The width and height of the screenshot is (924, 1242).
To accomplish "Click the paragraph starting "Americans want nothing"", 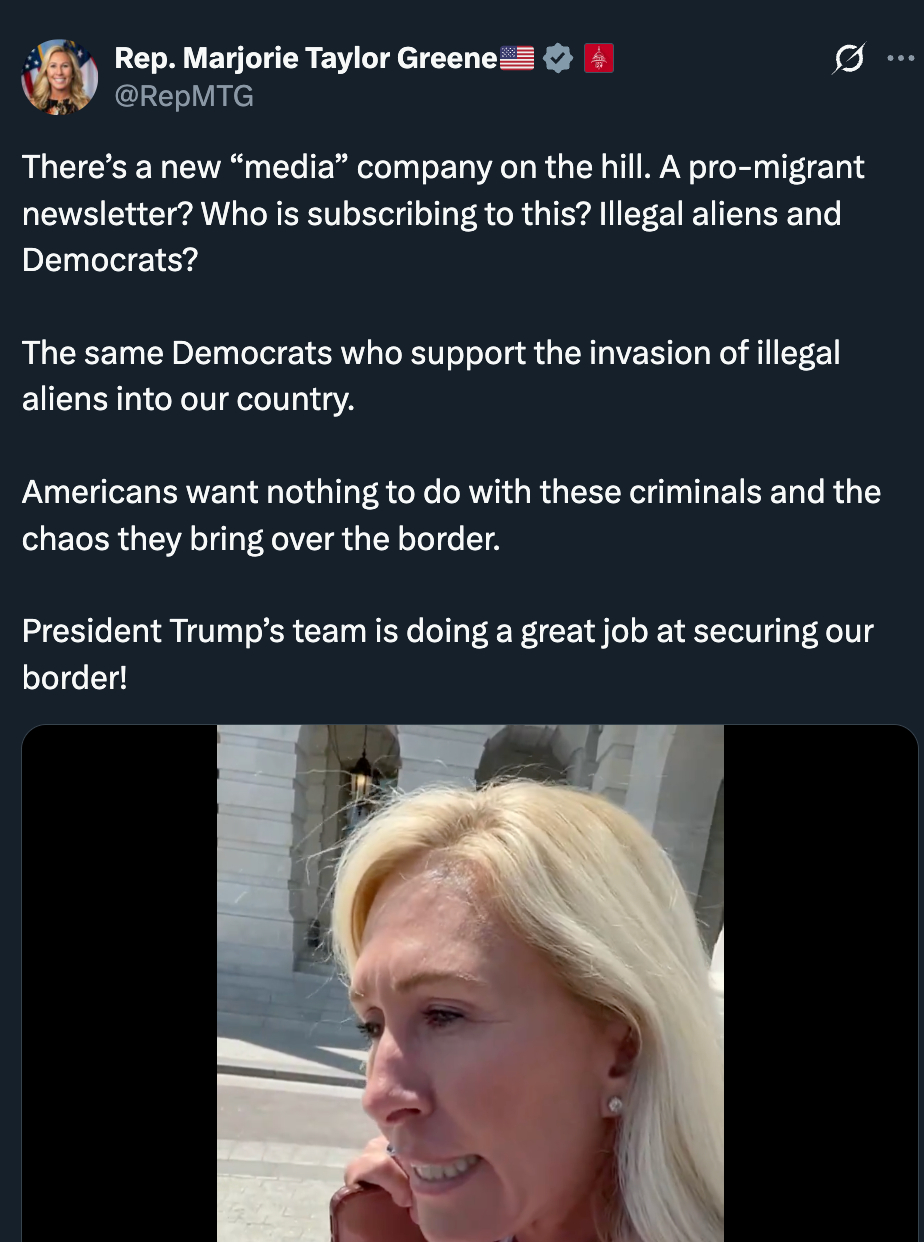I will 451,515.
